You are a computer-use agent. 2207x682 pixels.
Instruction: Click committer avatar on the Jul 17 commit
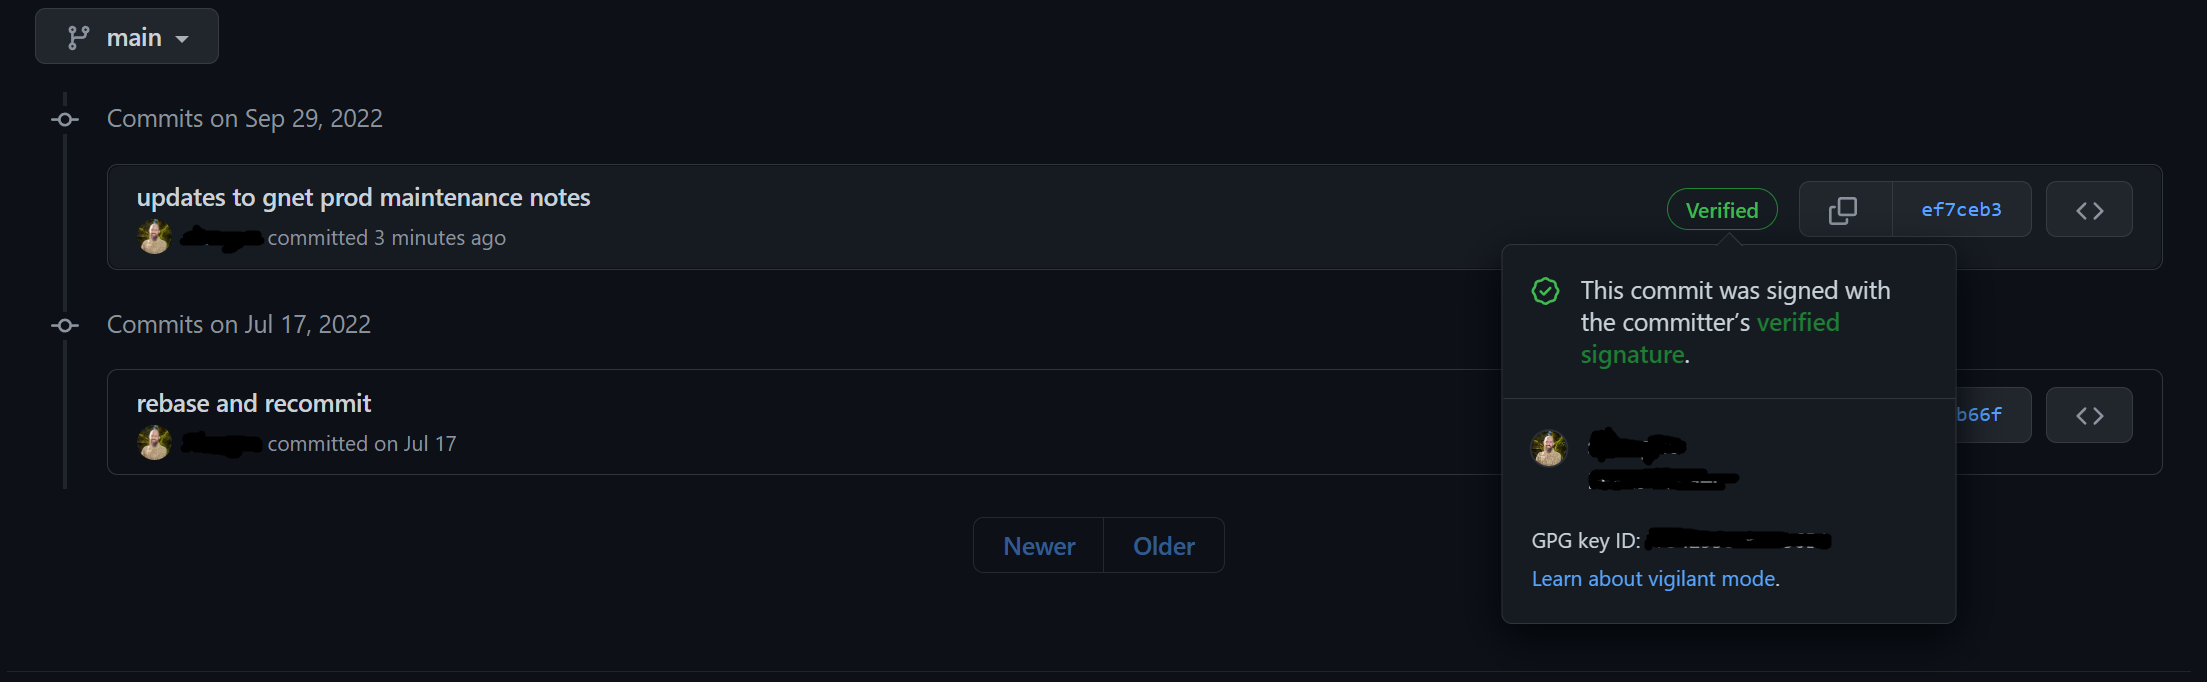pos(154,442)
